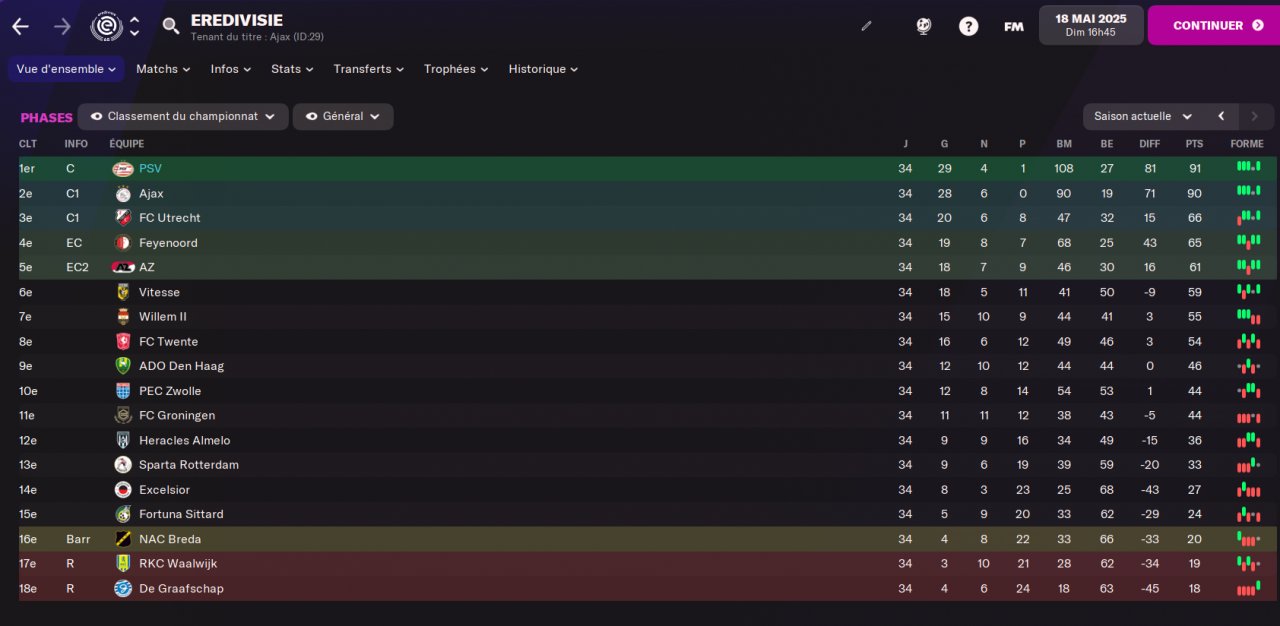The width and height of the screenshot is (1280, 626).
Task: Open the help question mark icon
Action: pos(968,26)
